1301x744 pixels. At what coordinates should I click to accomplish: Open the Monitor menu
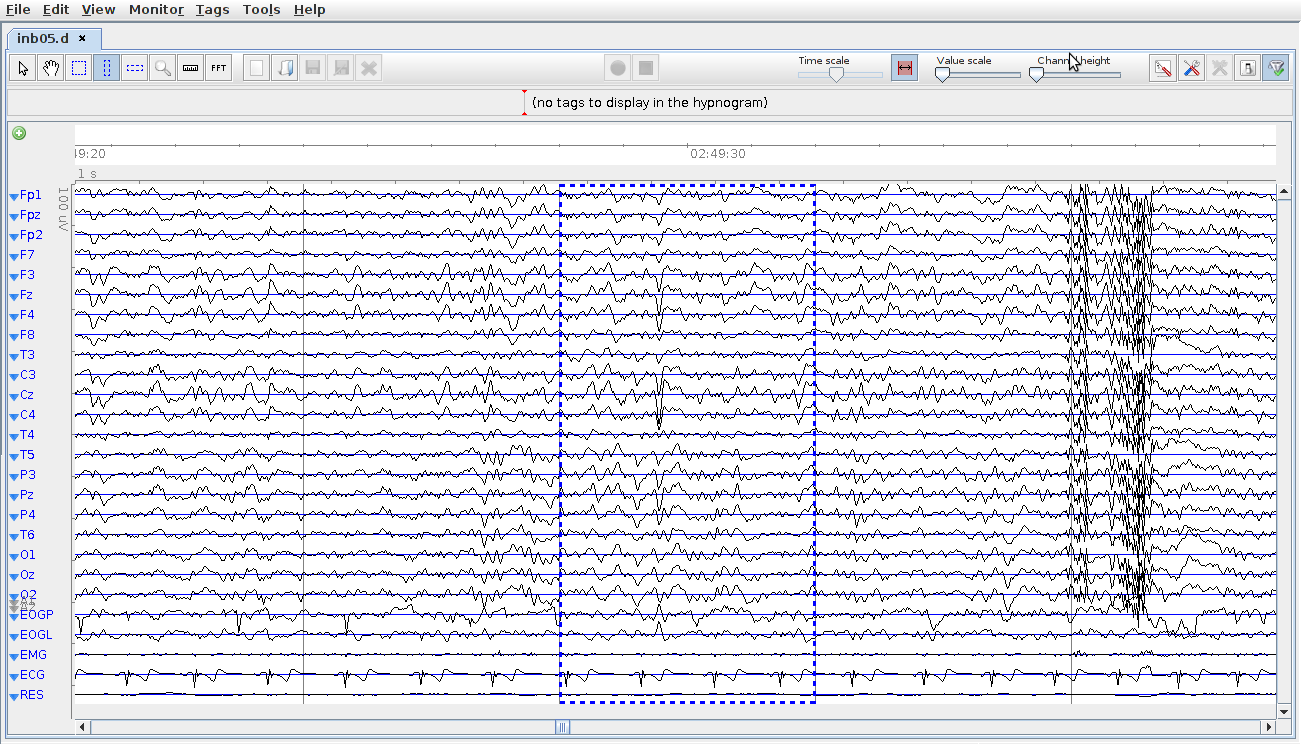(x=156, y=9)
